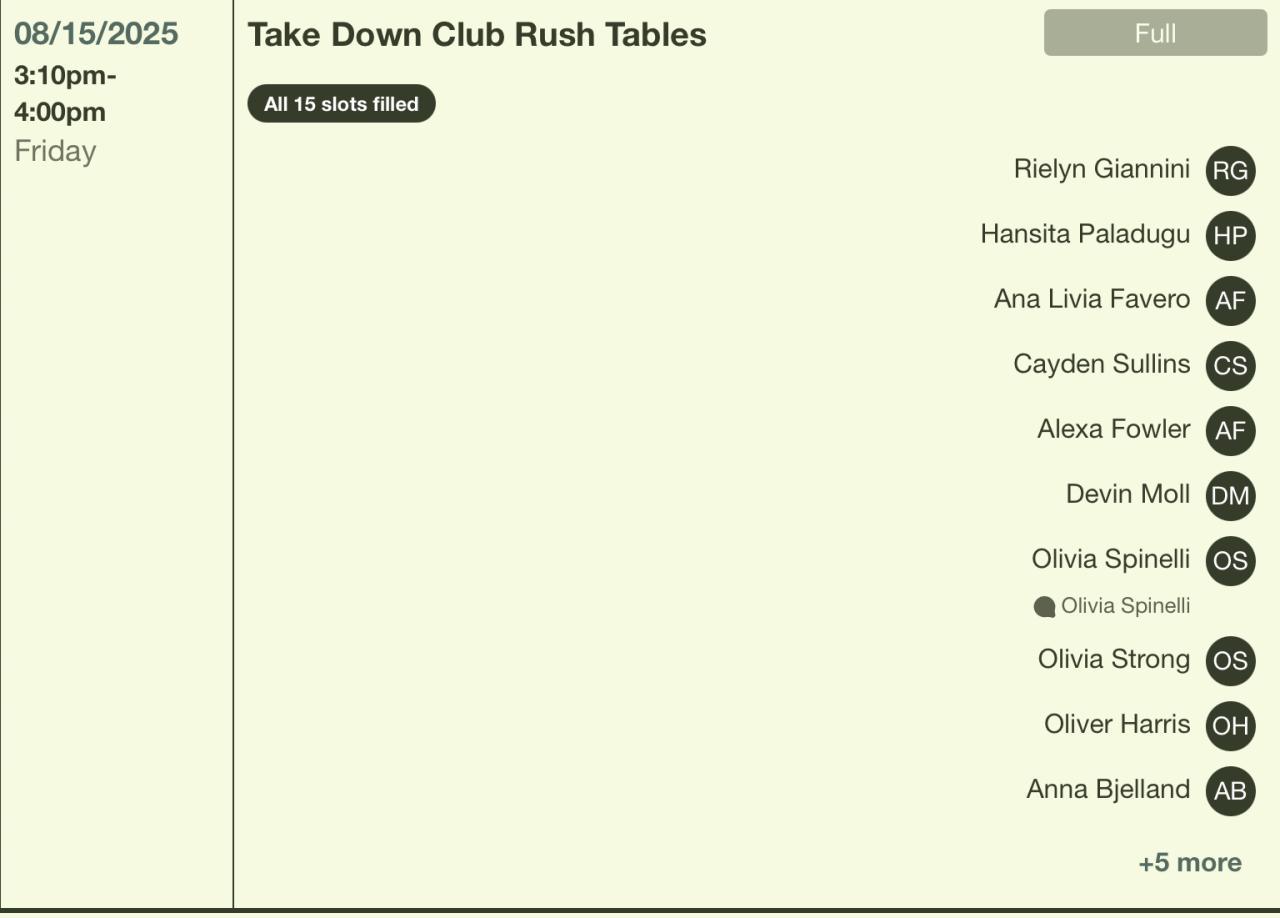Viewport: 1280px width, 918px height.
Task: Select the 08/15/2025 date label
Action: click(96, 34)
